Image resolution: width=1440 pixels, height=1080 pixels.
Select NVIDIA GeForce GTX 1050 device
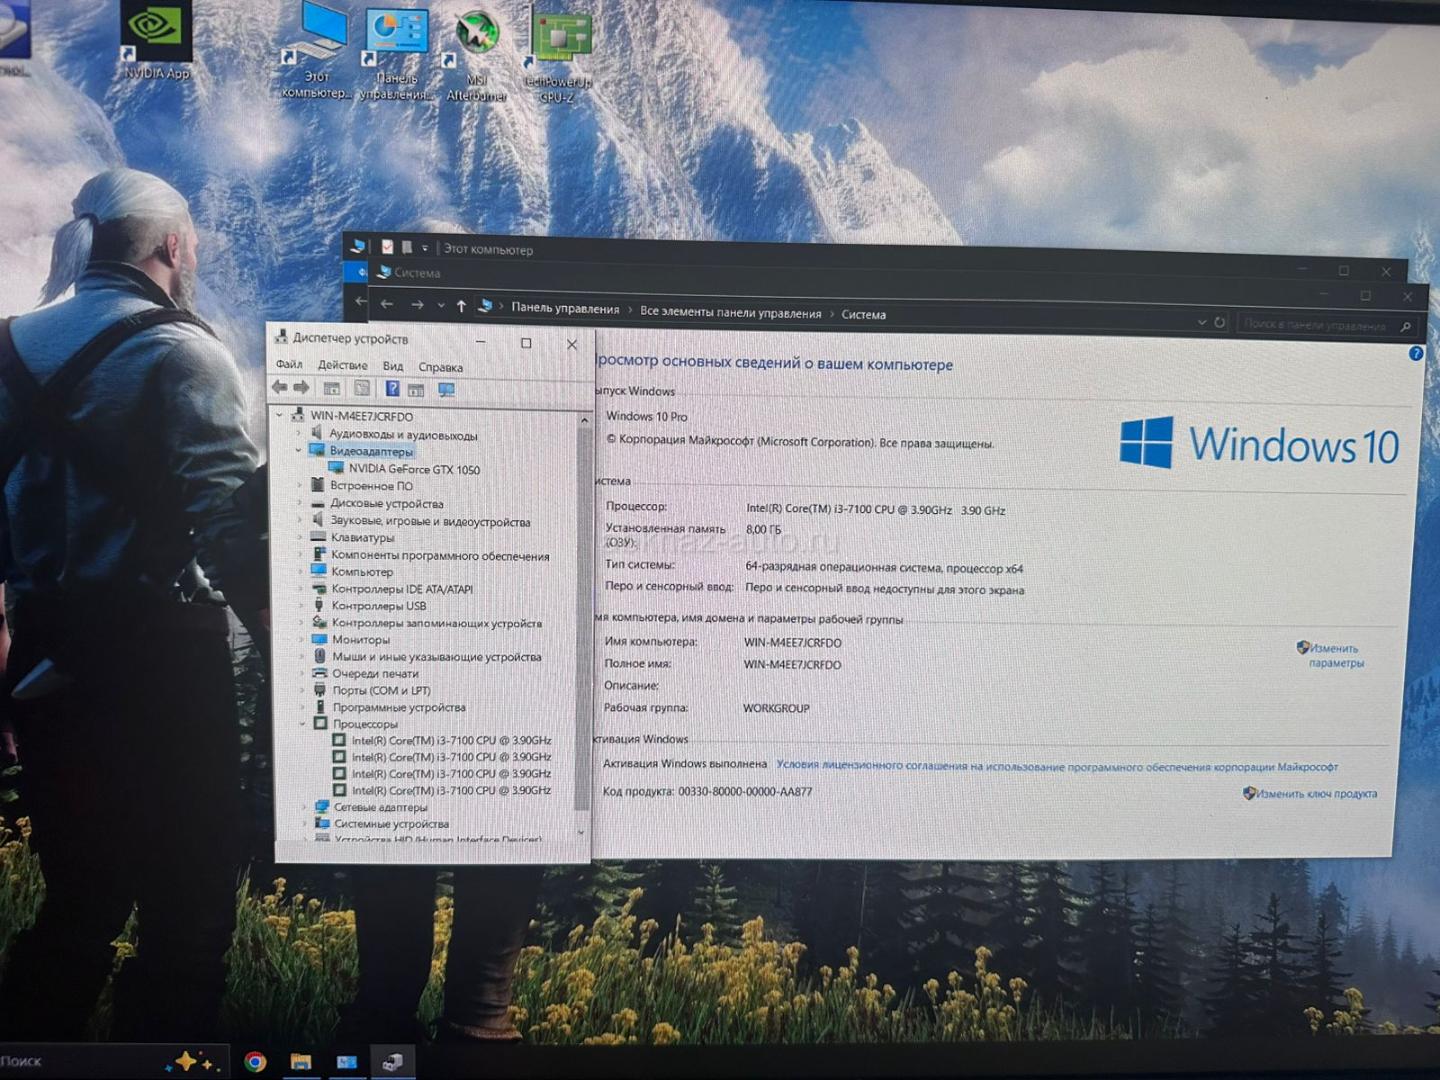pos(413,469)
